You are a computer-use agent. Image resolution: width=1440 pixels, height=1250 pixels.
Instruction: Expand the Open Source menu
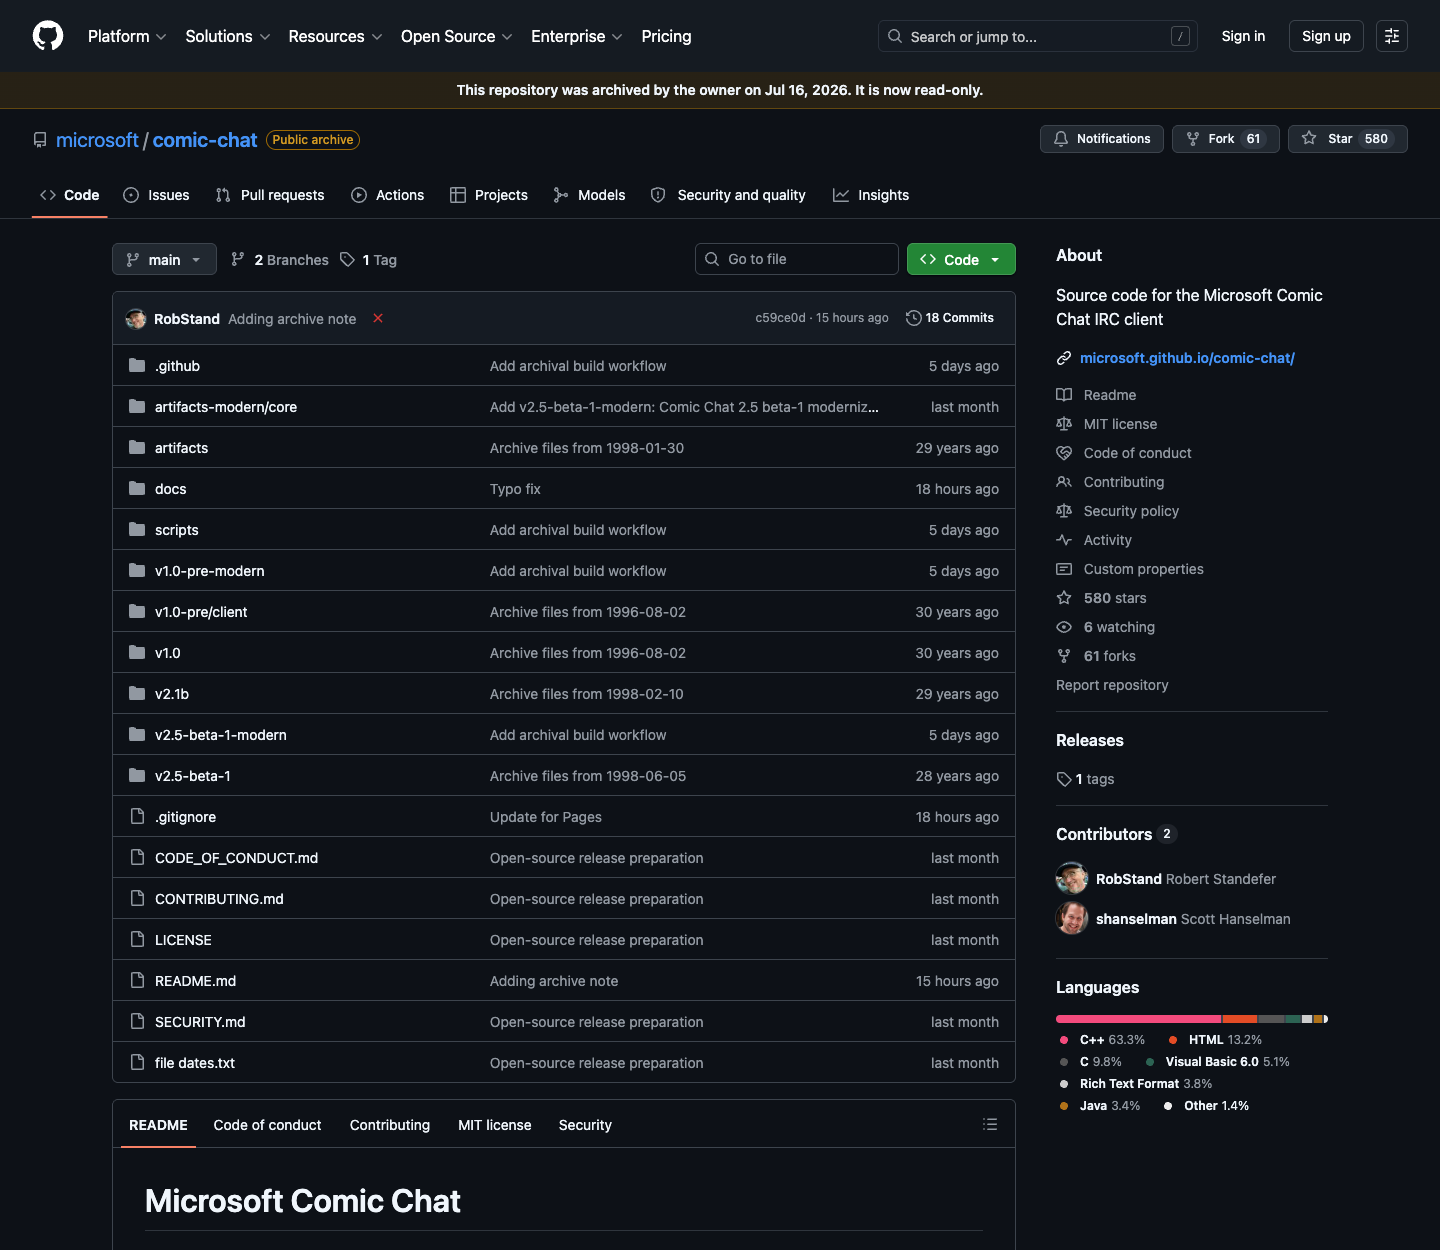(457, 36)
